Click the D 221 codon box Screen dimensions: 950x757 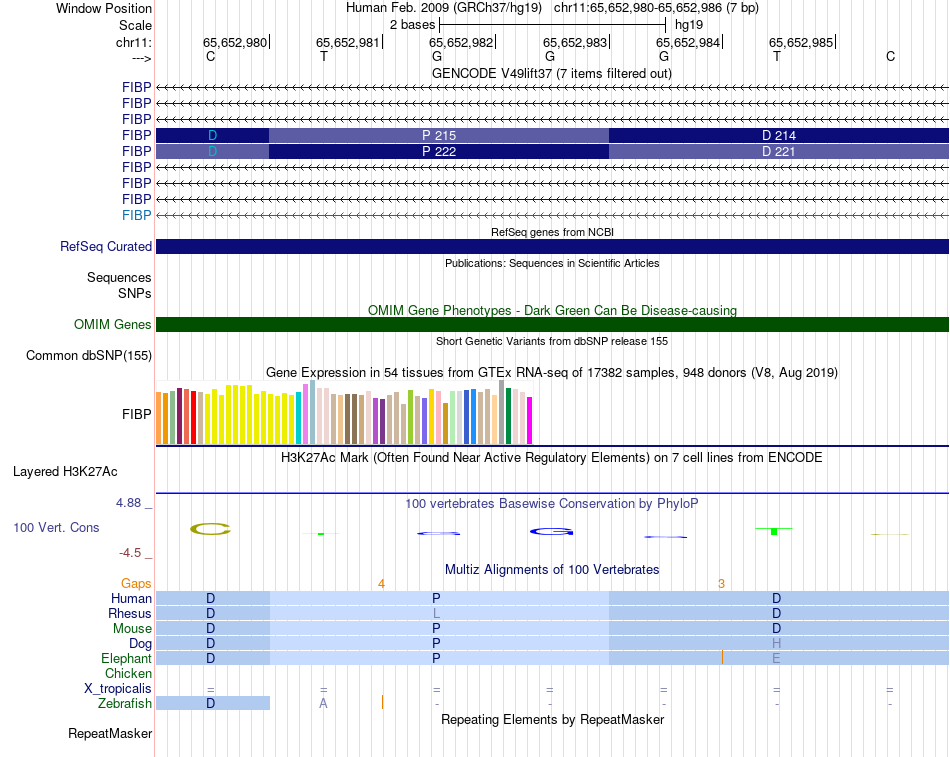[x=779, y=152]
